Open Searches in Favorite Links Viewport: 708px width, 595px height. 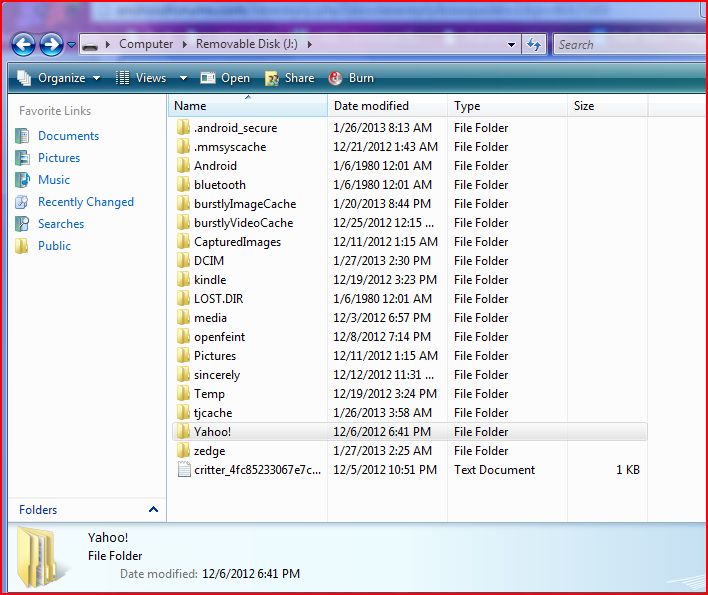coord(61,224)
